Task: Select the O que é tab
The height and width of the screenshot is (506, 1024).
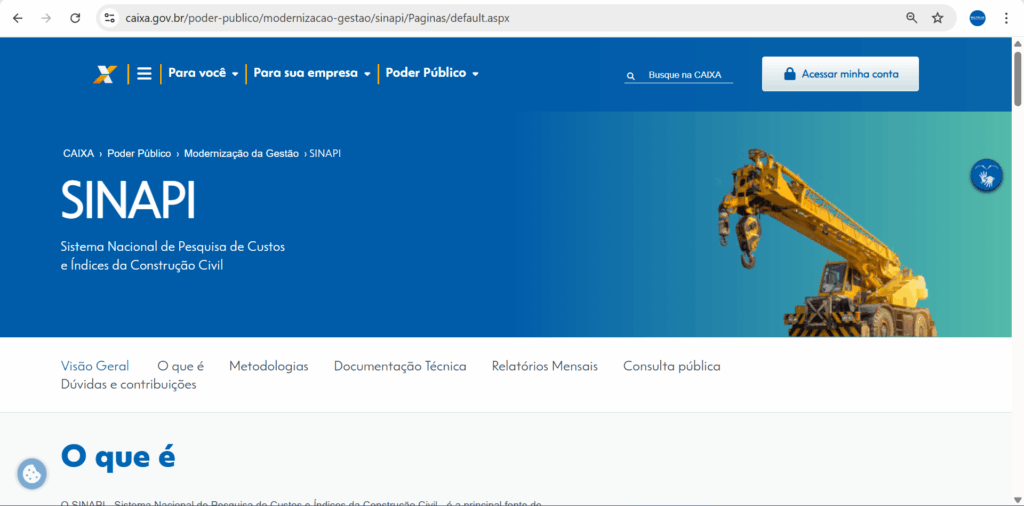Action: point(180,366)
